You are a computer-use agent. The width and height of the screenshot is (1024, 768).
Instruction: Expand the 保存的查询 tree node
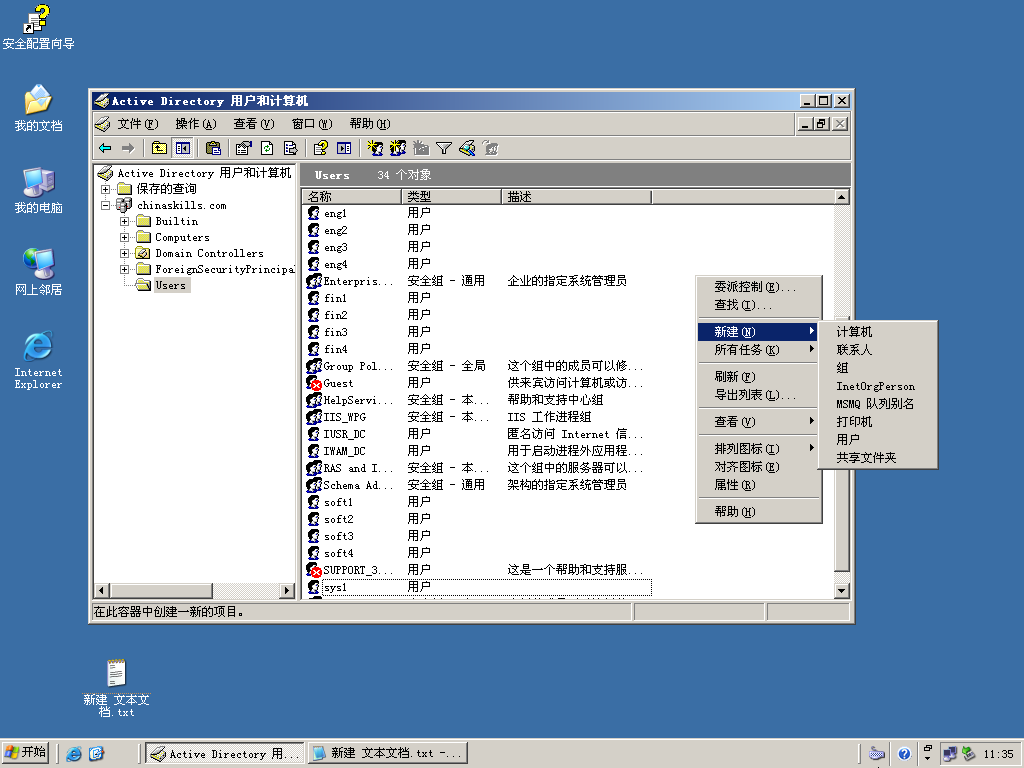coord(105,189)
